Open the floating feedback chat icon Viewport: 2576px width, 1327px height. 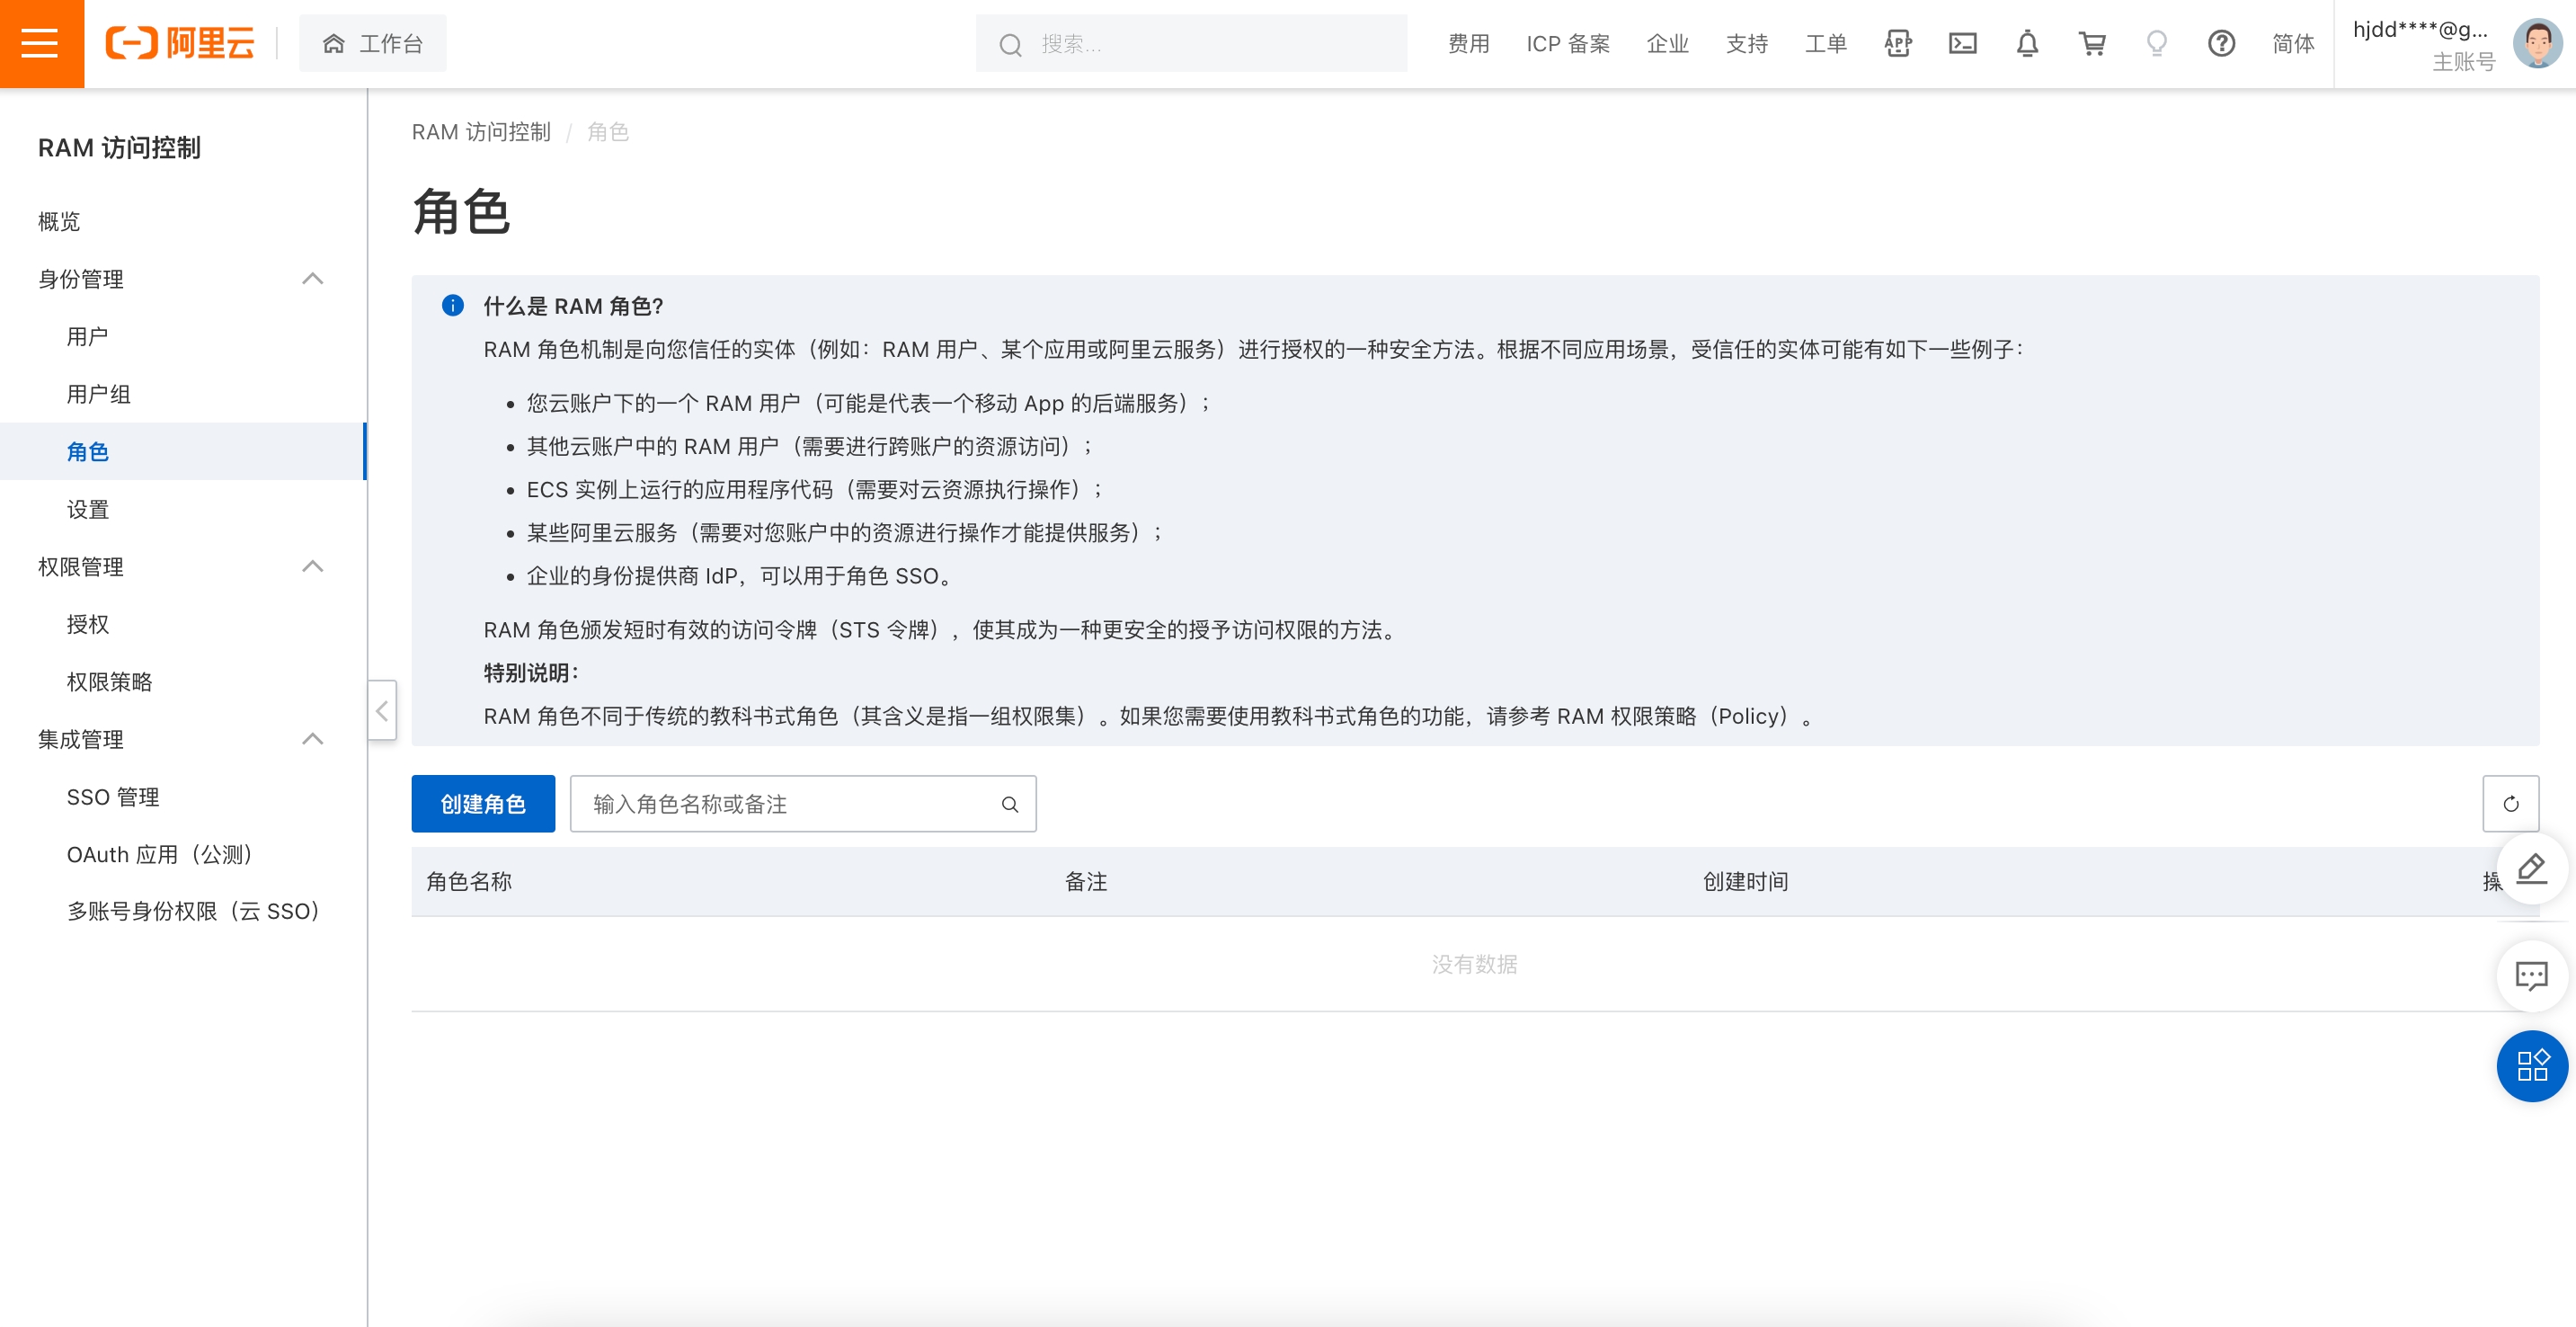2532,975
